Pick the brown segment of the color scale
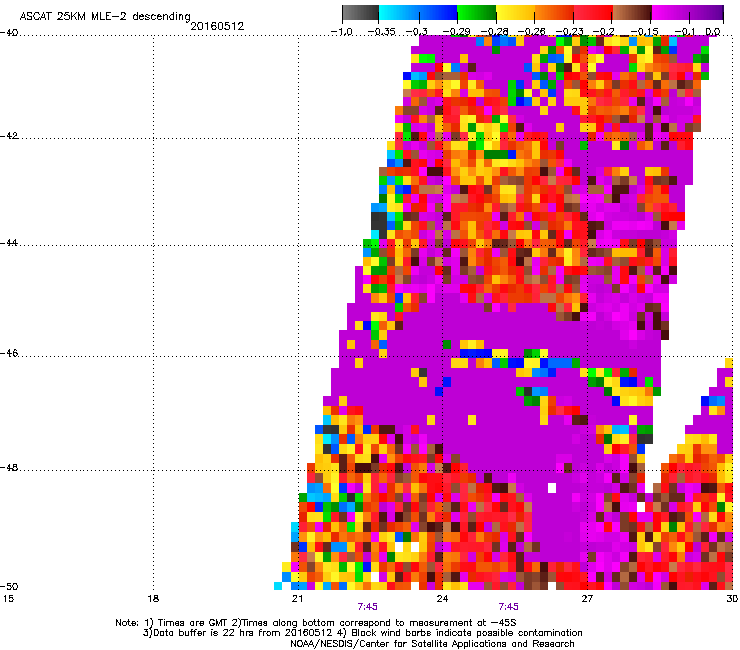This screenshot has height=650, width=740. coord(632,12)
